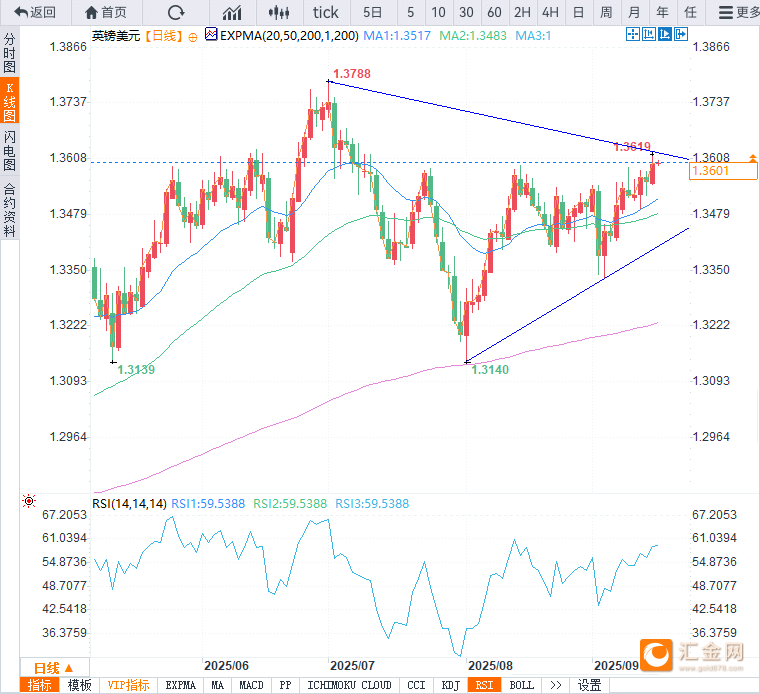This screenshot has width=760, height=694.
Task: Click the orange circle icon beside 日线
Action: click(193, 37)
